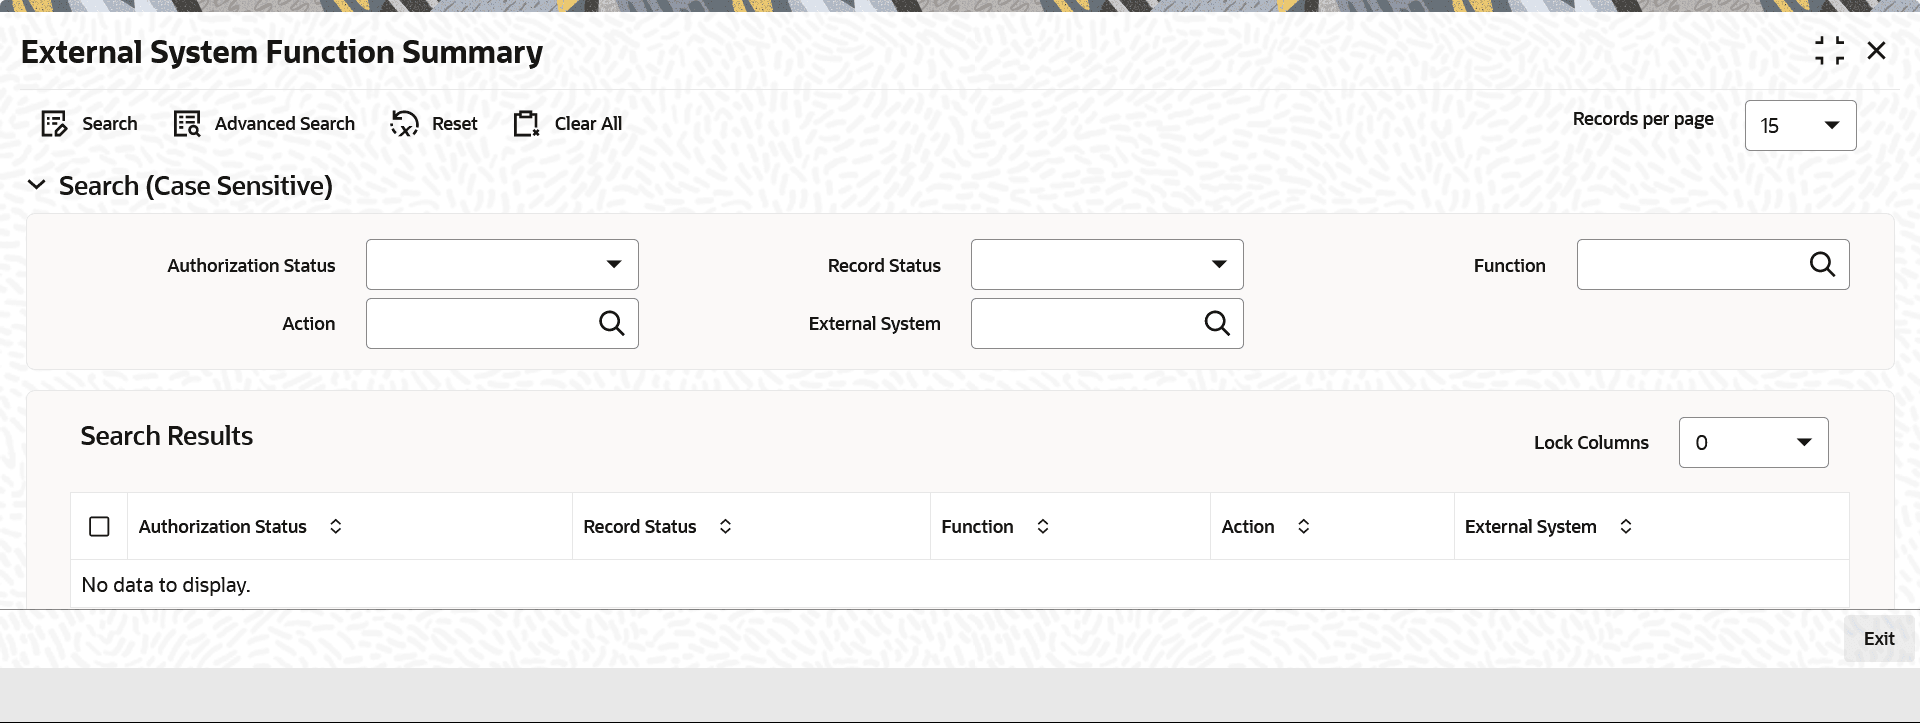Open lookup for External System field
Viewport: 1920px width, 724px height.
(x=1217, y=323)
